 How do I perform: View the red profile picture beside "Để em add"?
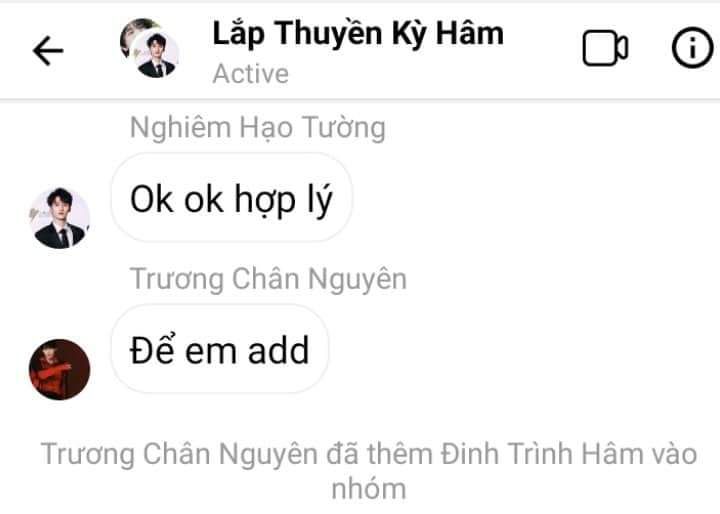pos(59,369)
